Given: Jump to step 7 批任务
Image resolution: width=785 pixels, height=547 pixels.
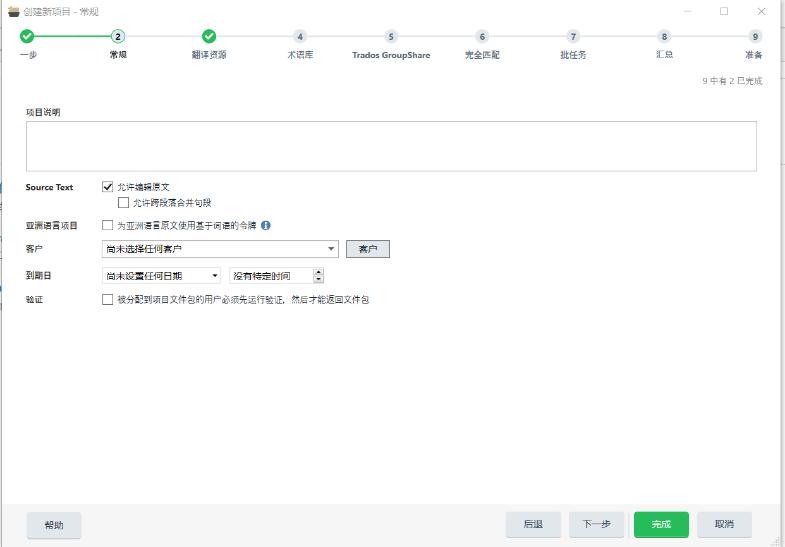Looking at the screenshot, I should click(x=573, y=36).
